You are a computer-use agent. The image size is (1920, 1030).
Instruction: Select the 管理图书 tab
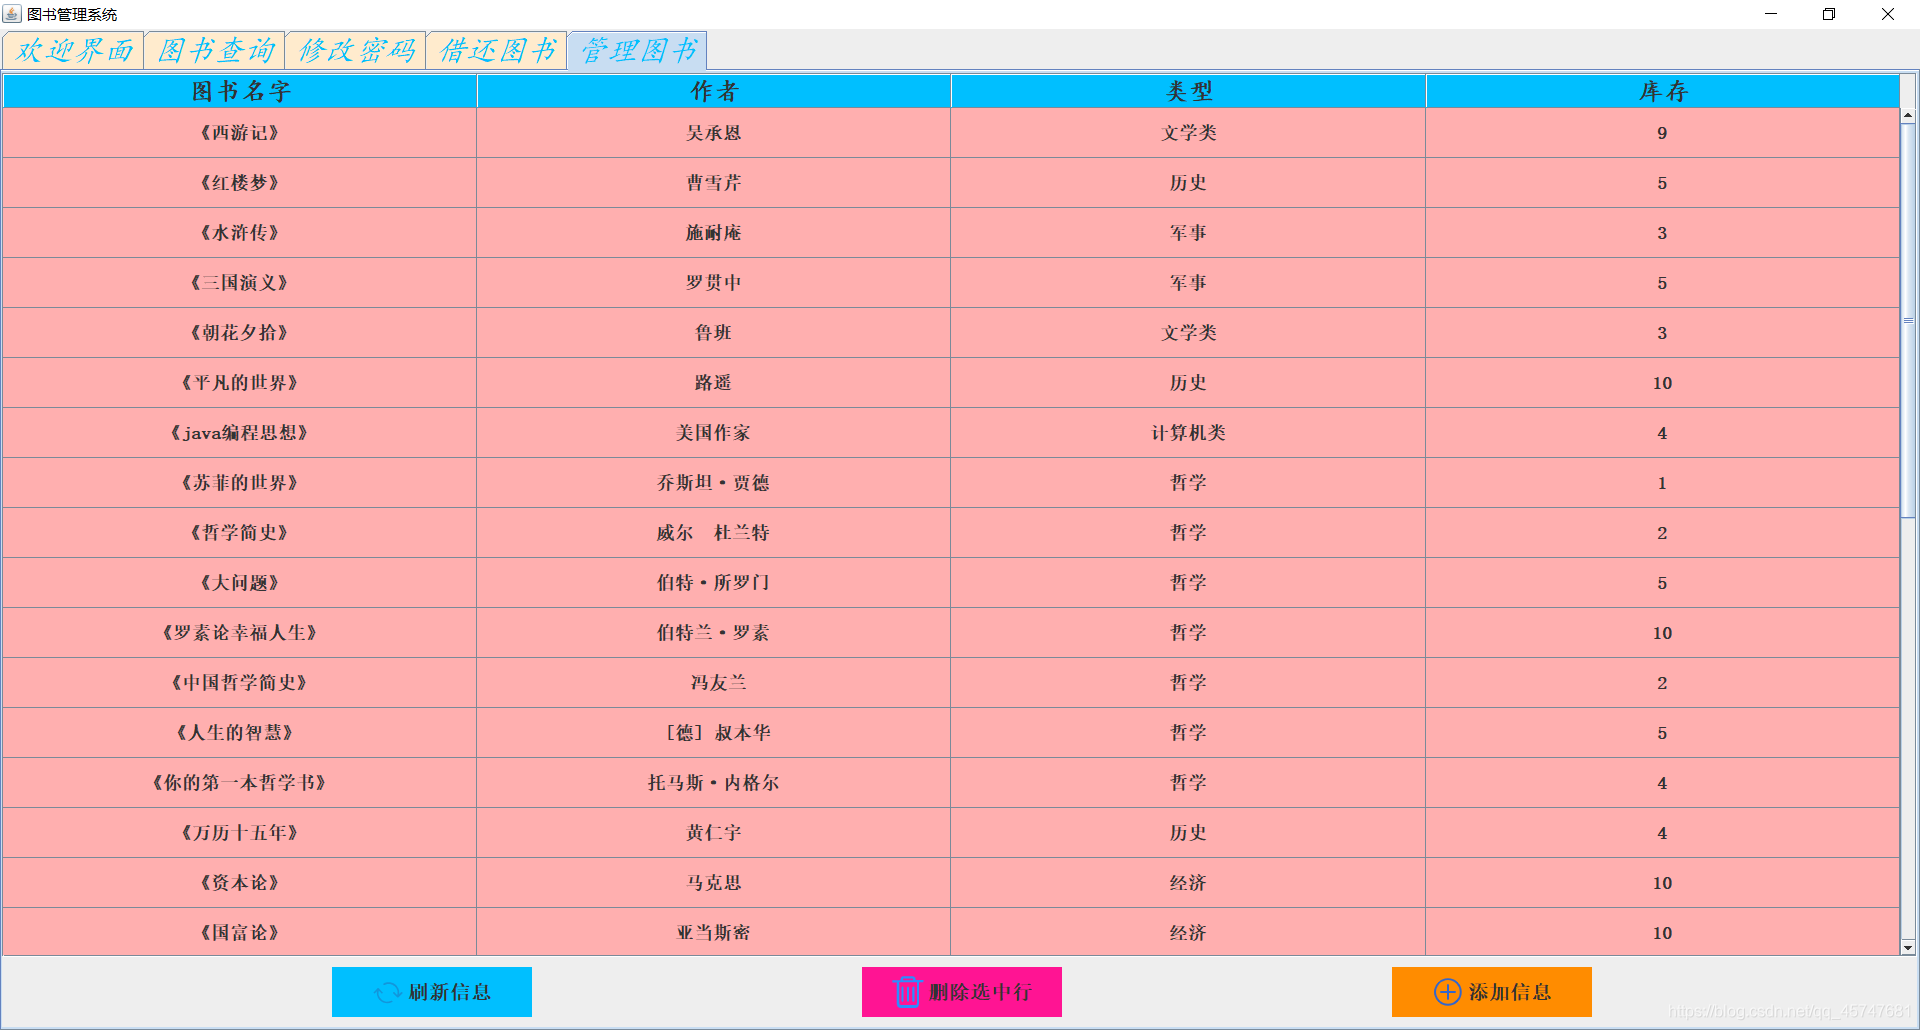pyautogui.click(x=638, y=51)
